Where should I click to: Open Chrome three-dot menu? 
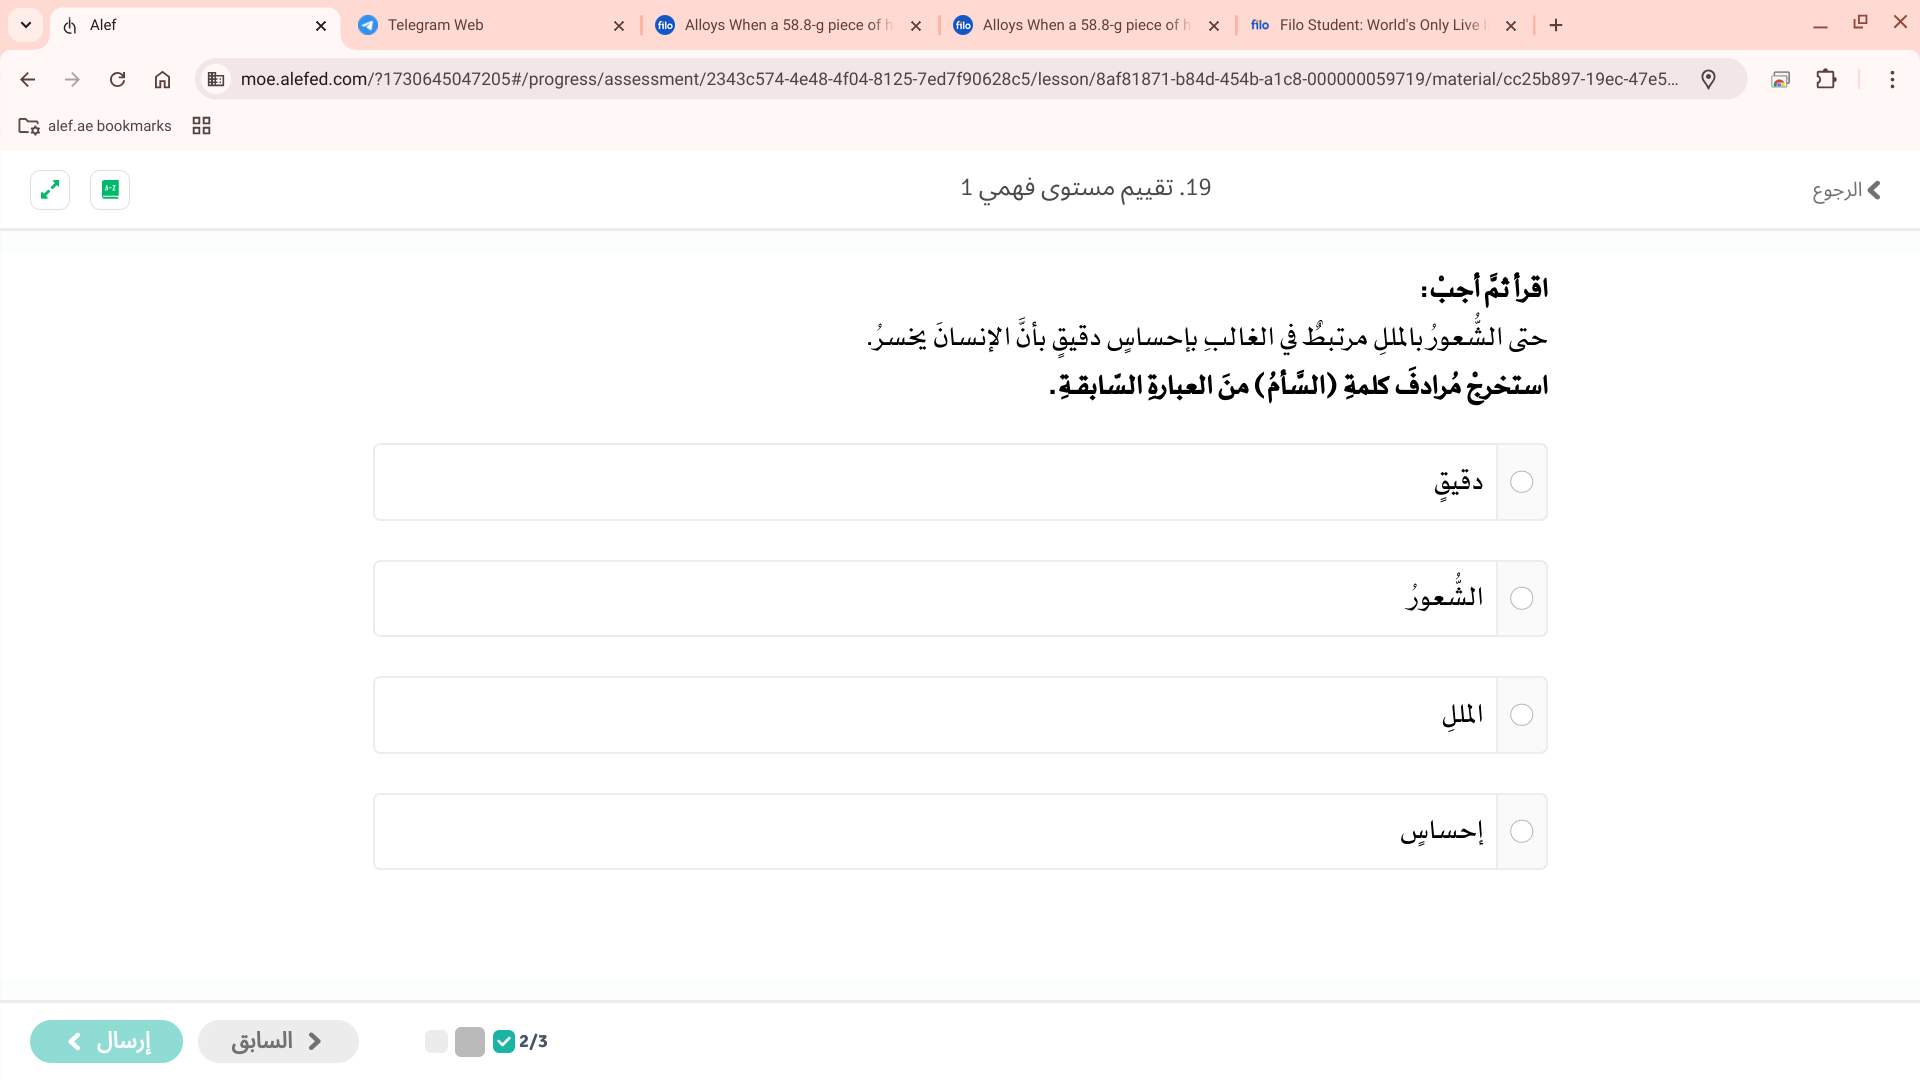coord(1892,79)
